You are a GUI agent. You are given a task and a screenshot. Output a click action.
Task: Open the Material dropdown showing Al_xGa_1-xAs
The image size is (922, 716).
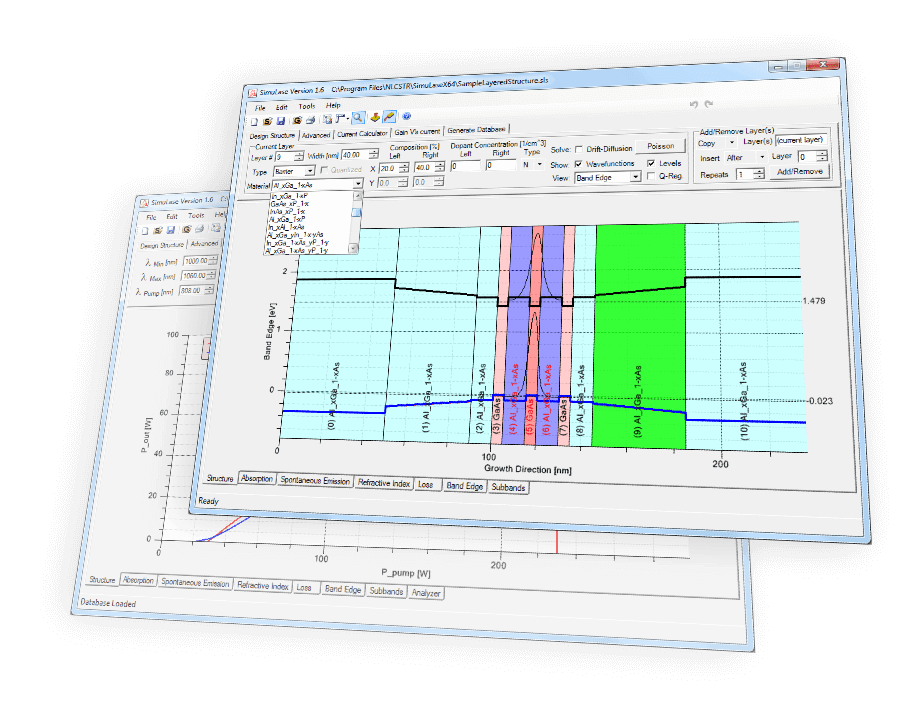click(317, 185)
